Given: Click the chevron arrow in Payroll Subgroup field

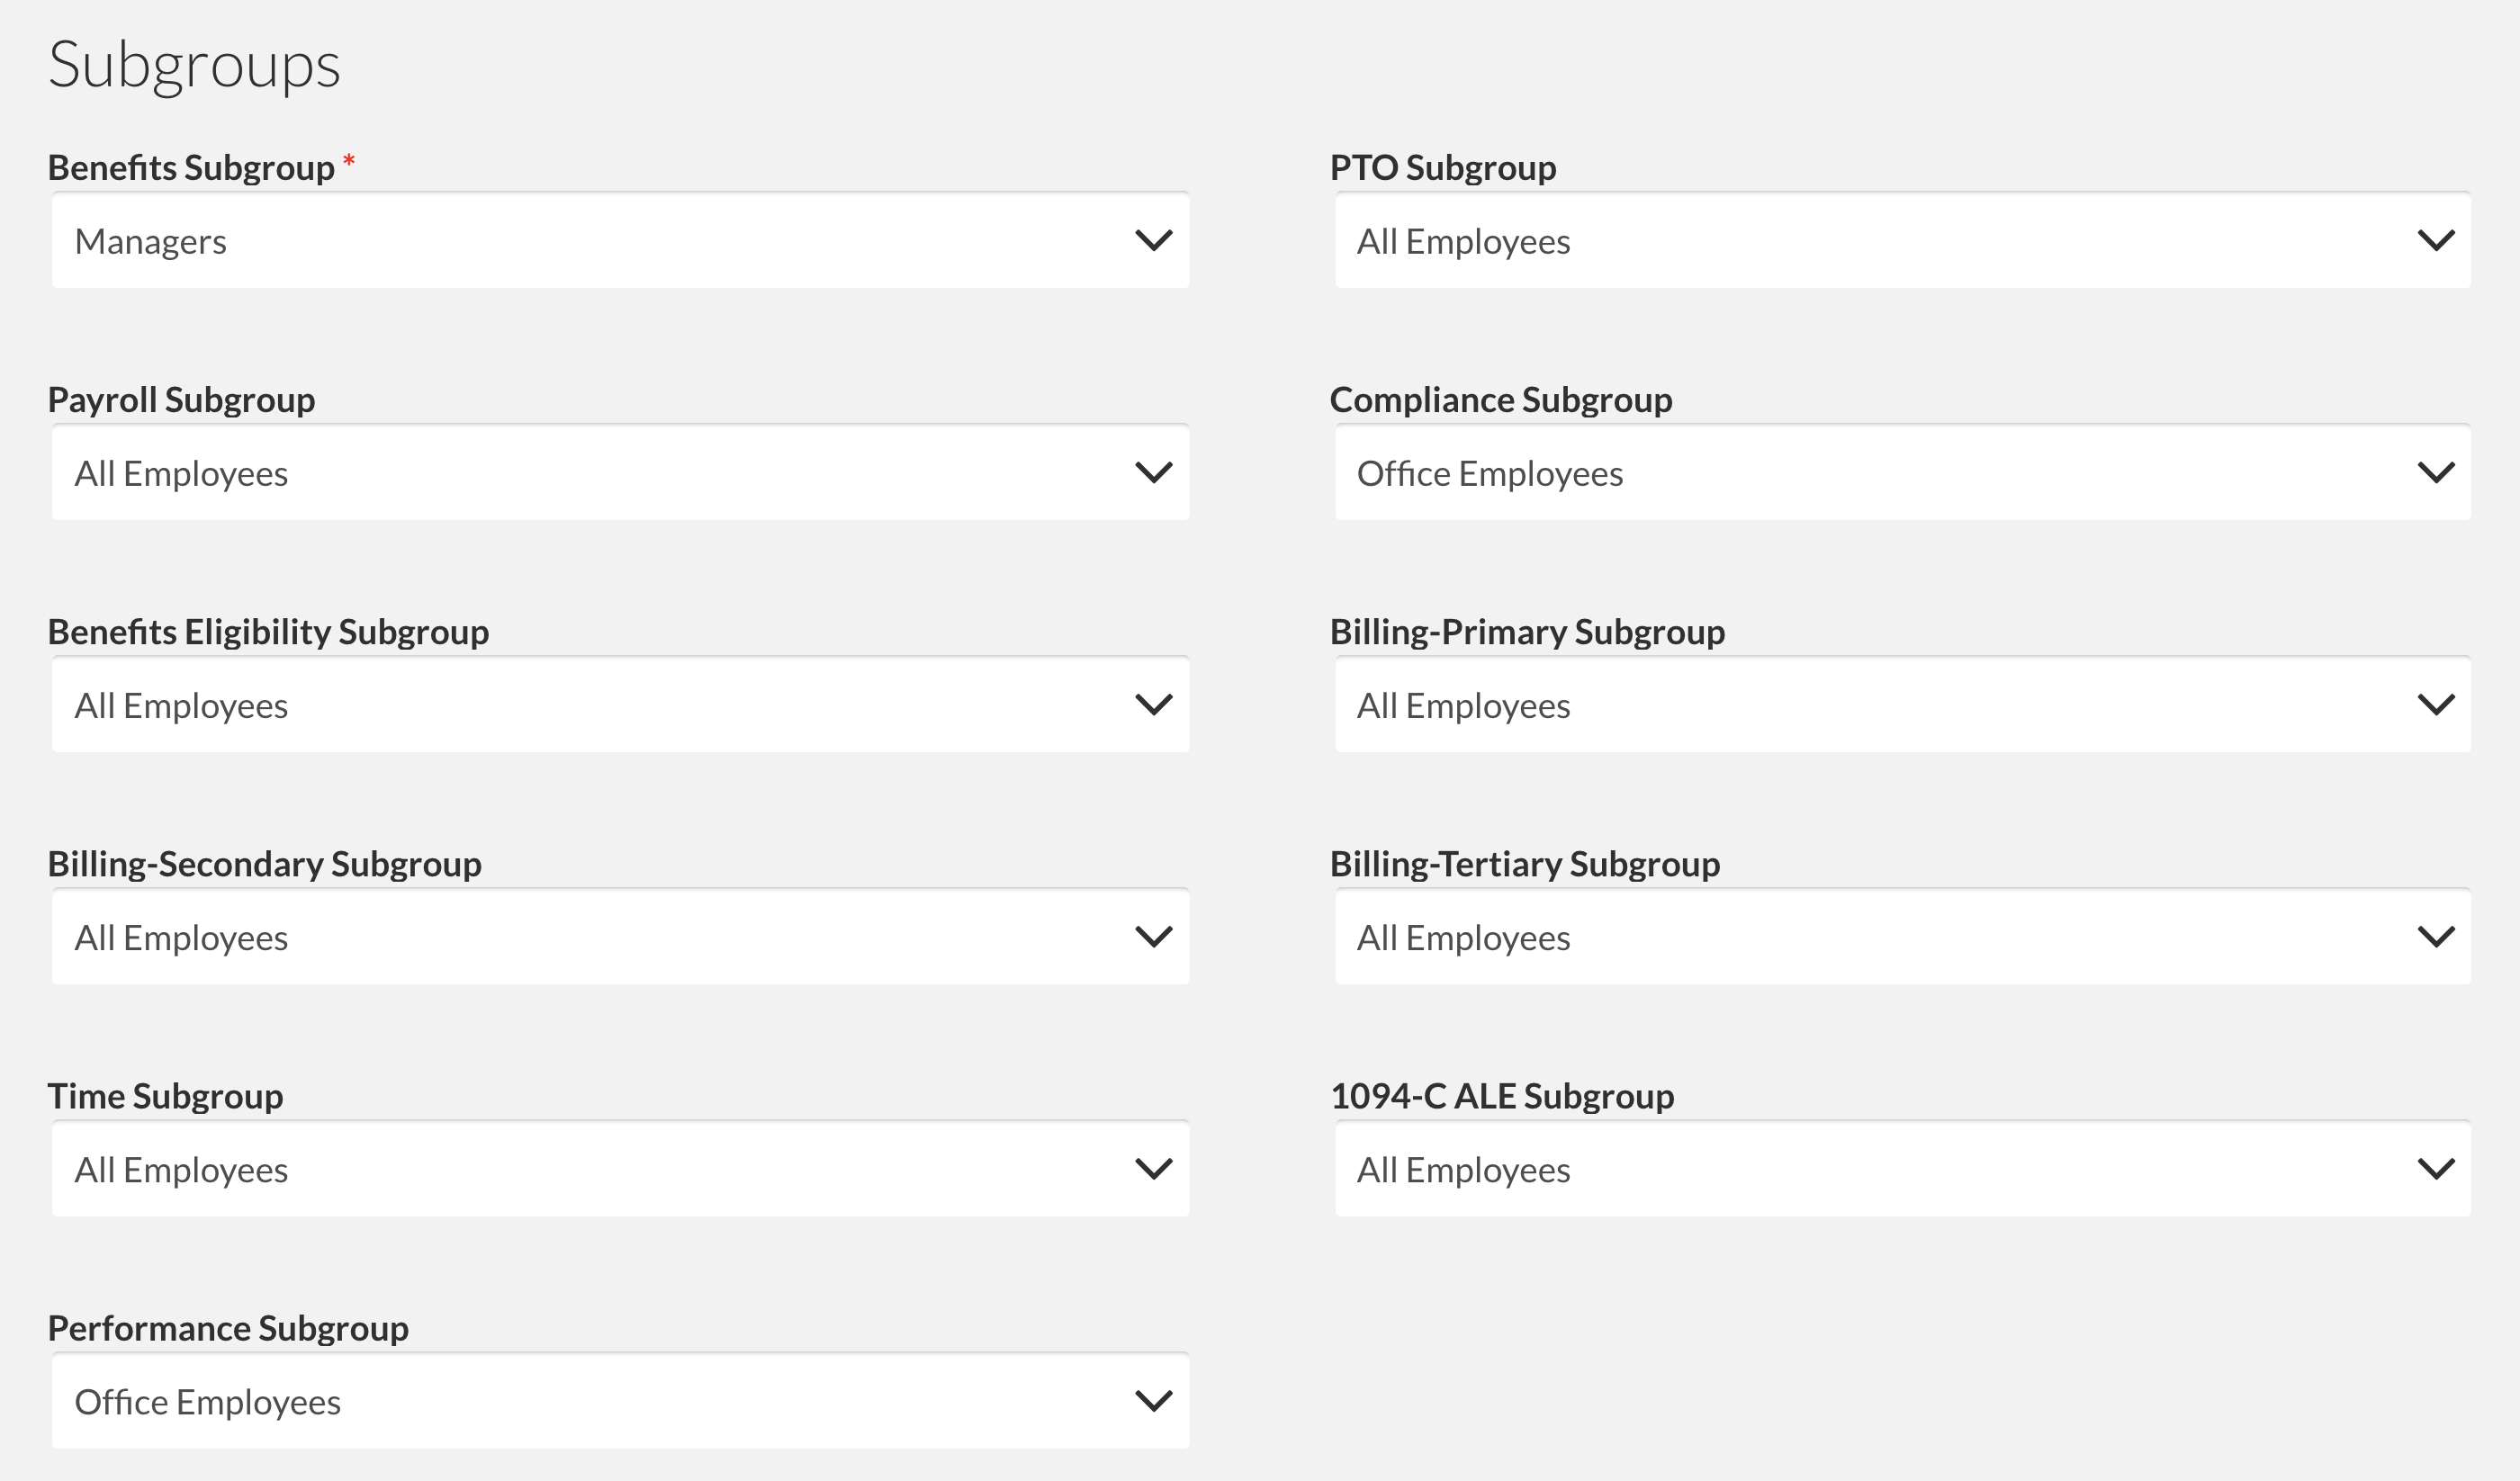Looking at the screenshot, I should [x=1153, y=473].
